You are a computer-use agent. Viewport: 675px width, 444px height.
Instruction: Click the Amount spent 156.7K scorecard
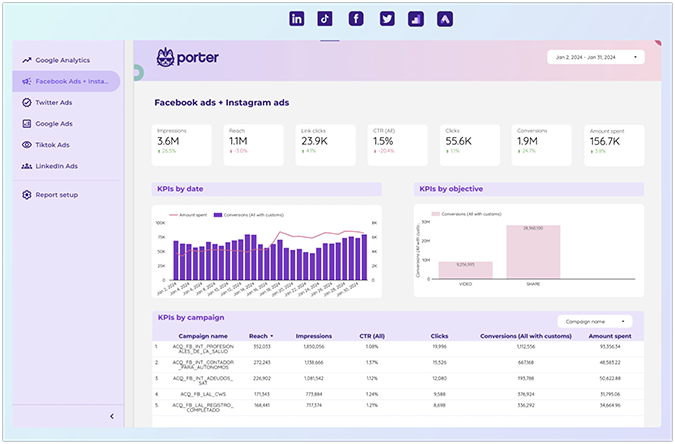click(614, 145)
